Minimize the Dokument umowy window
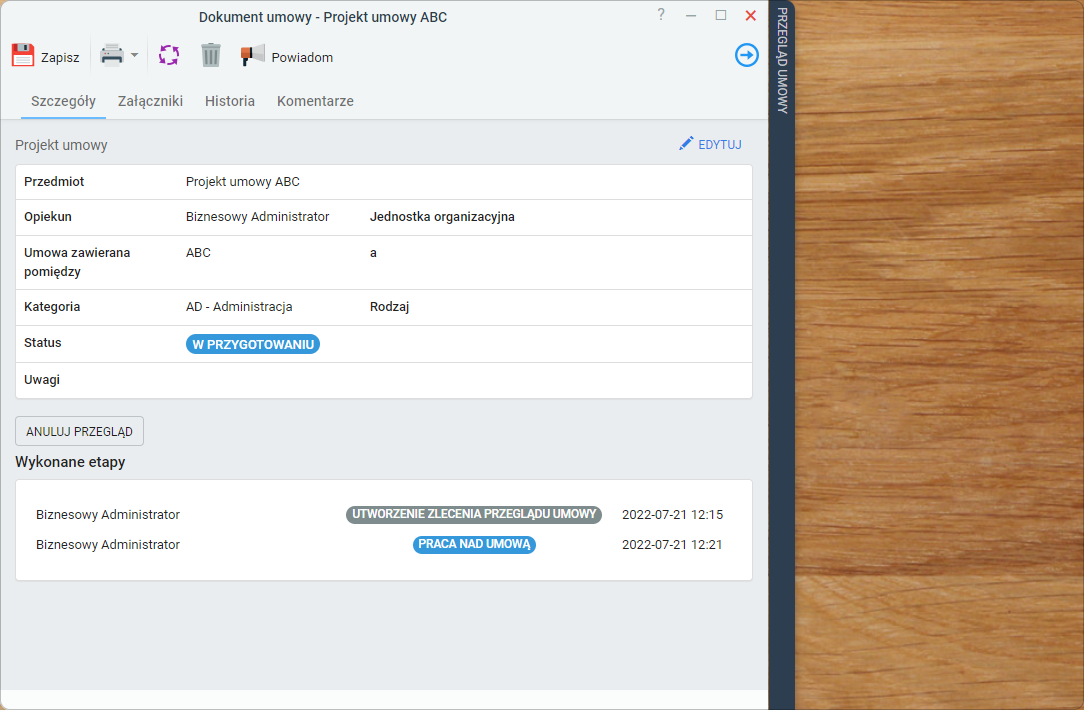 (x=691, y=15)
